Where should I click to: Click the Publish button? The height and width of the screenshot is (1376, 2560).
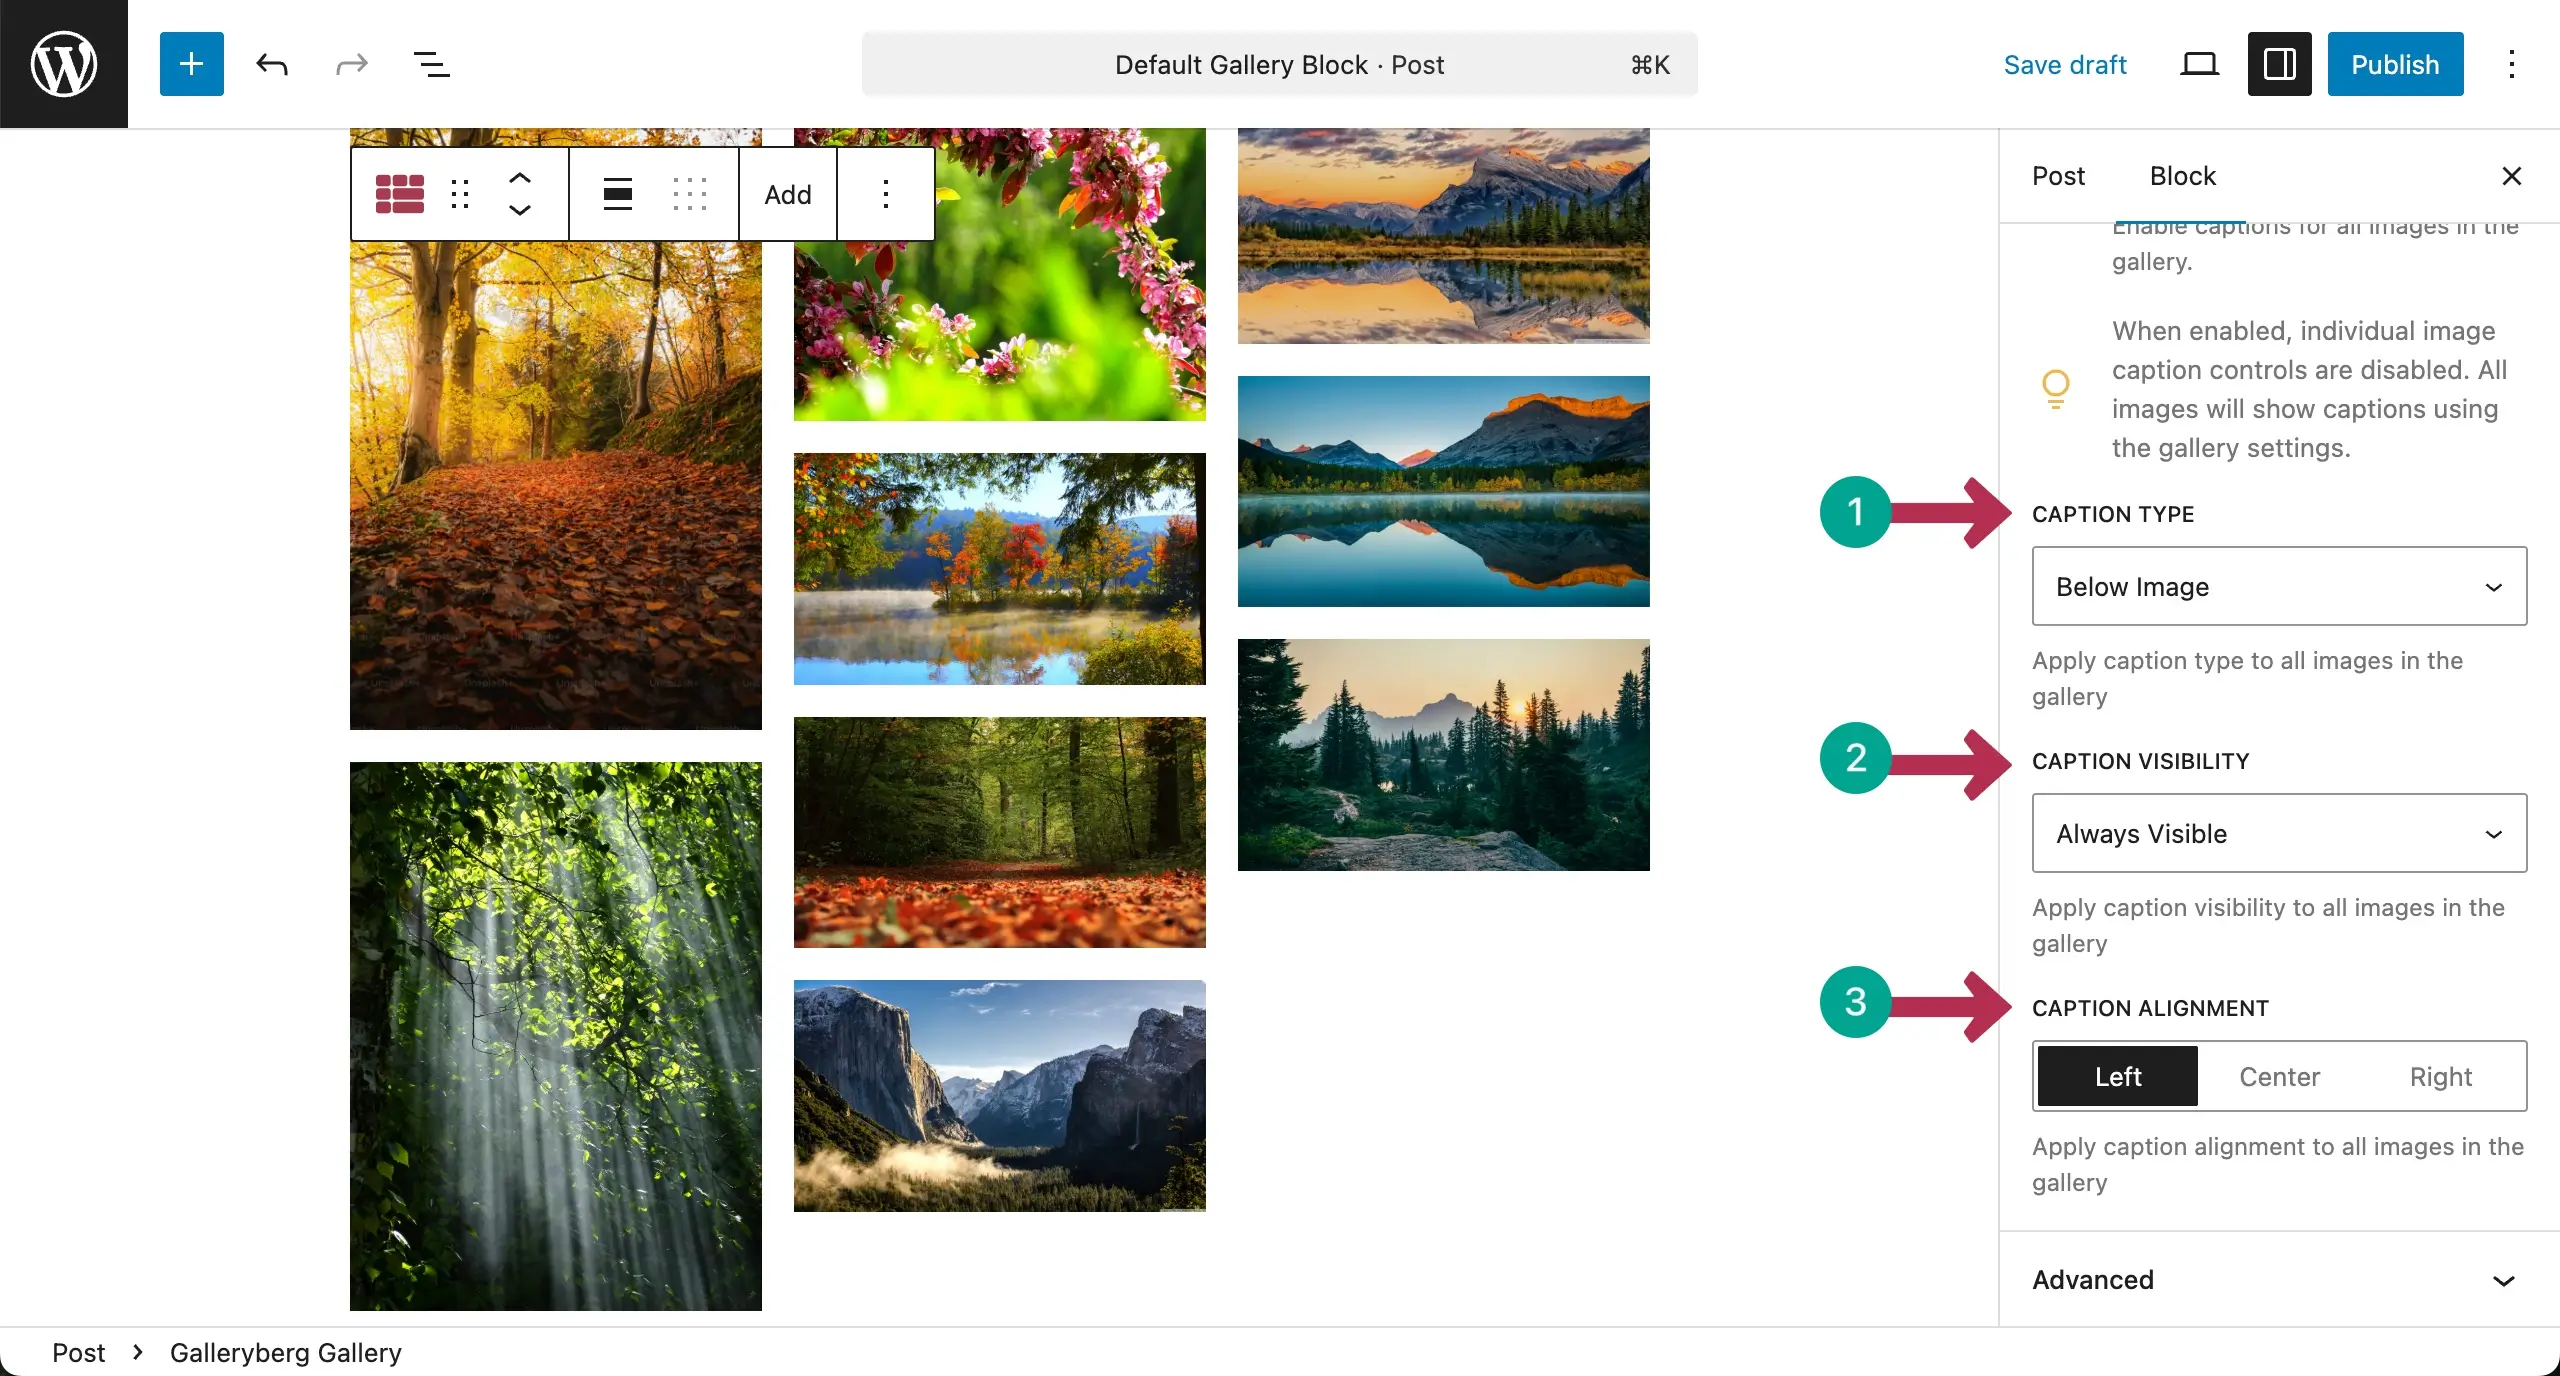[2395, 64]
